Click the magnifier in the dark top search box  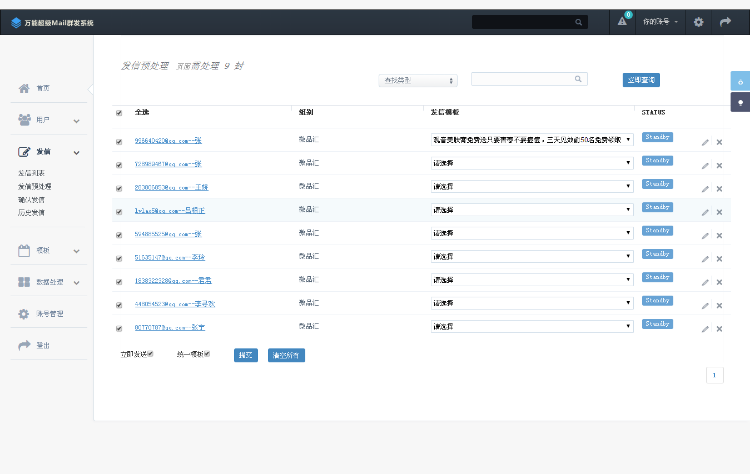pyautogui.click(x=578, y=22)
